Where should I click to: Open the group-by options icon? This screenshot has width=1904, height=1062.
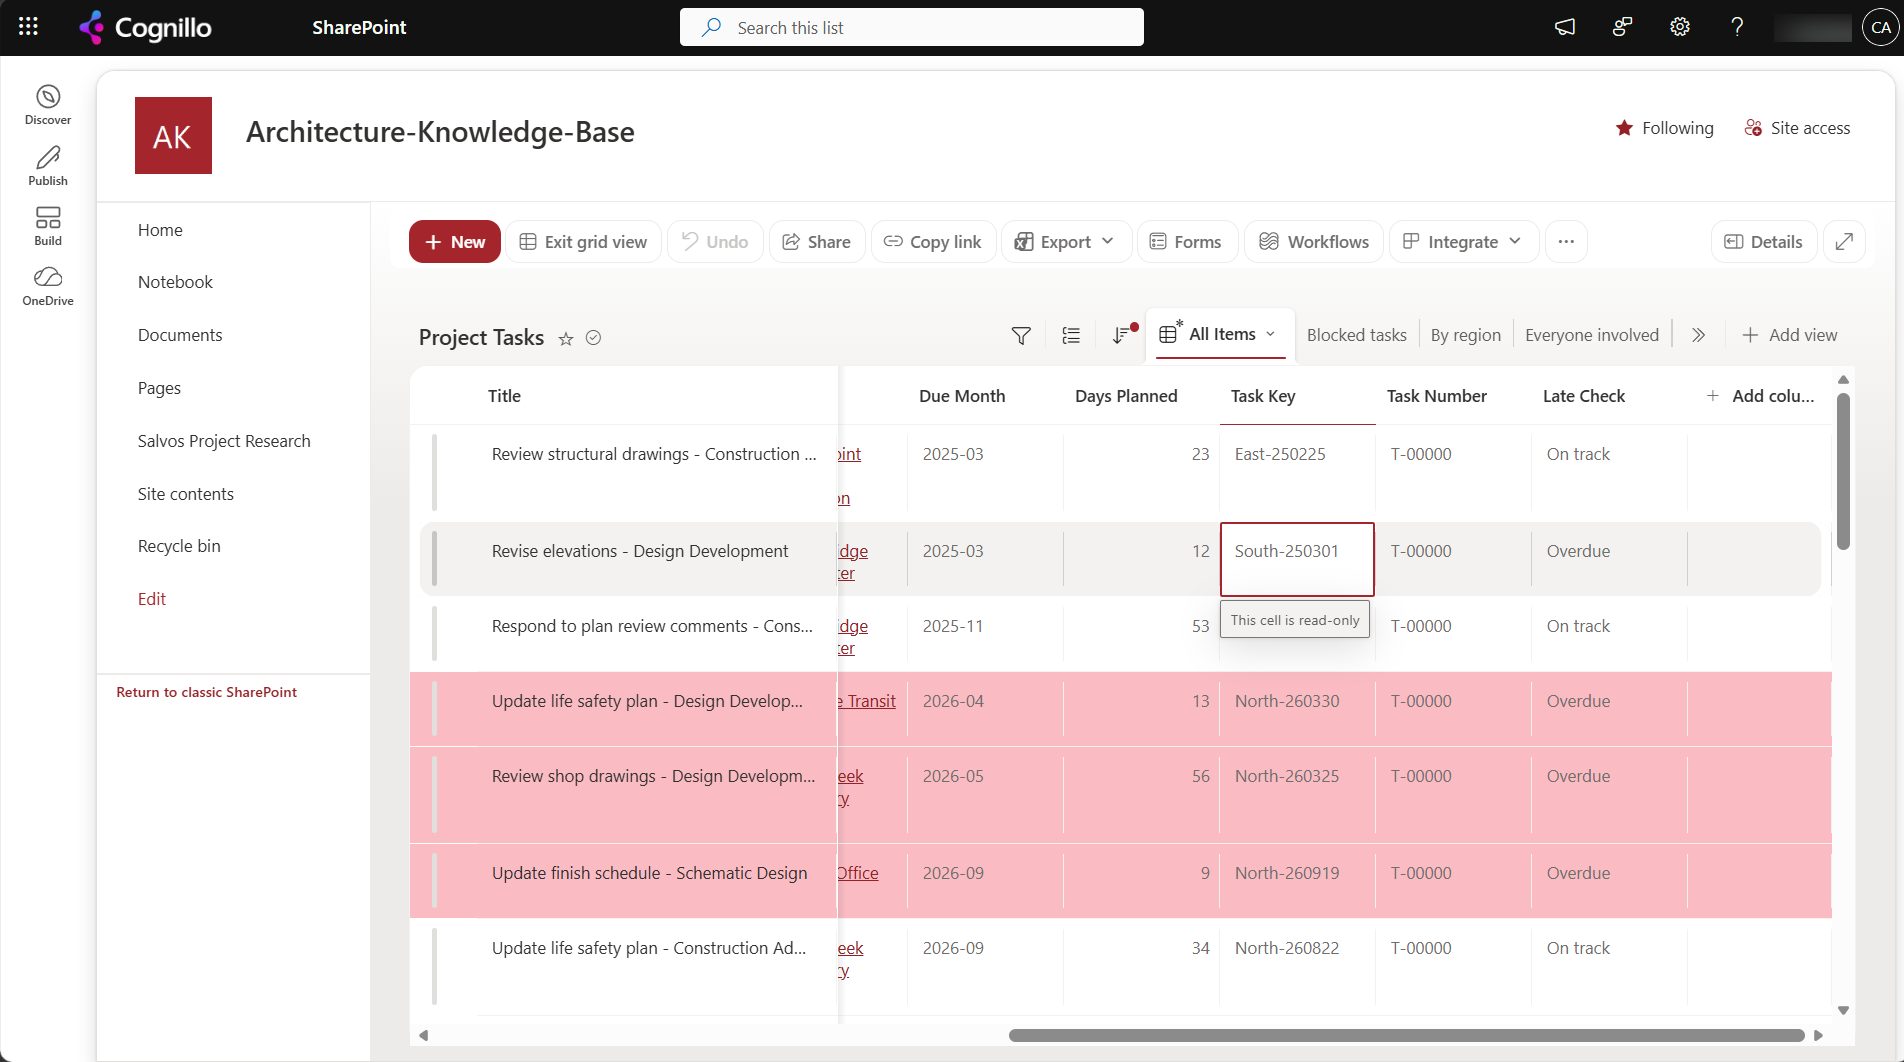[1071, 336]
